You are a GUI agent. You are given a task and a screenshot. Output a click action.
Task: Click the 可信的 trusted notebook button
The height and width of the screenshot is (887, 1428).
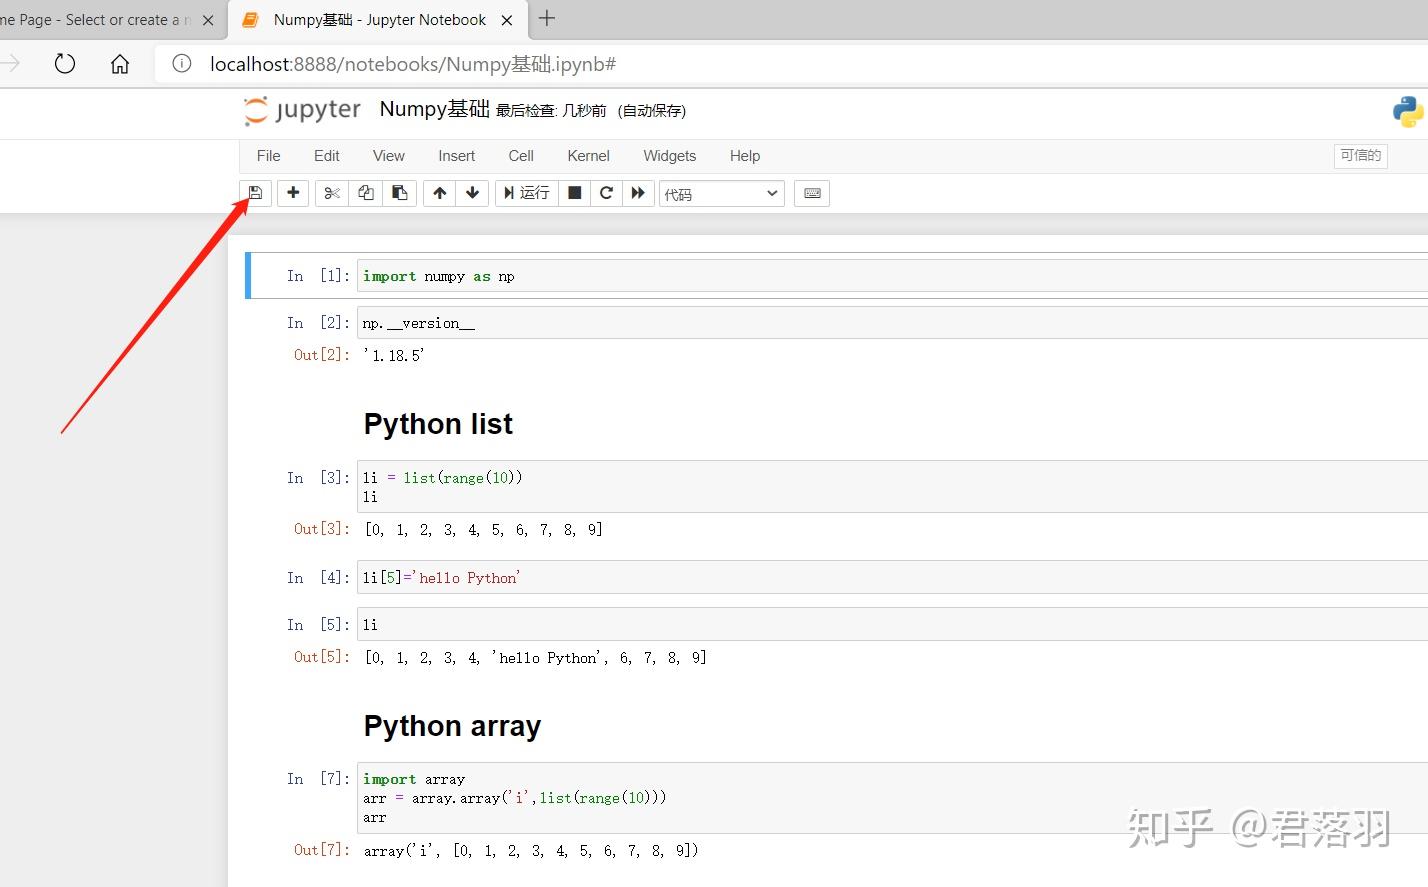click(1360, 156)
